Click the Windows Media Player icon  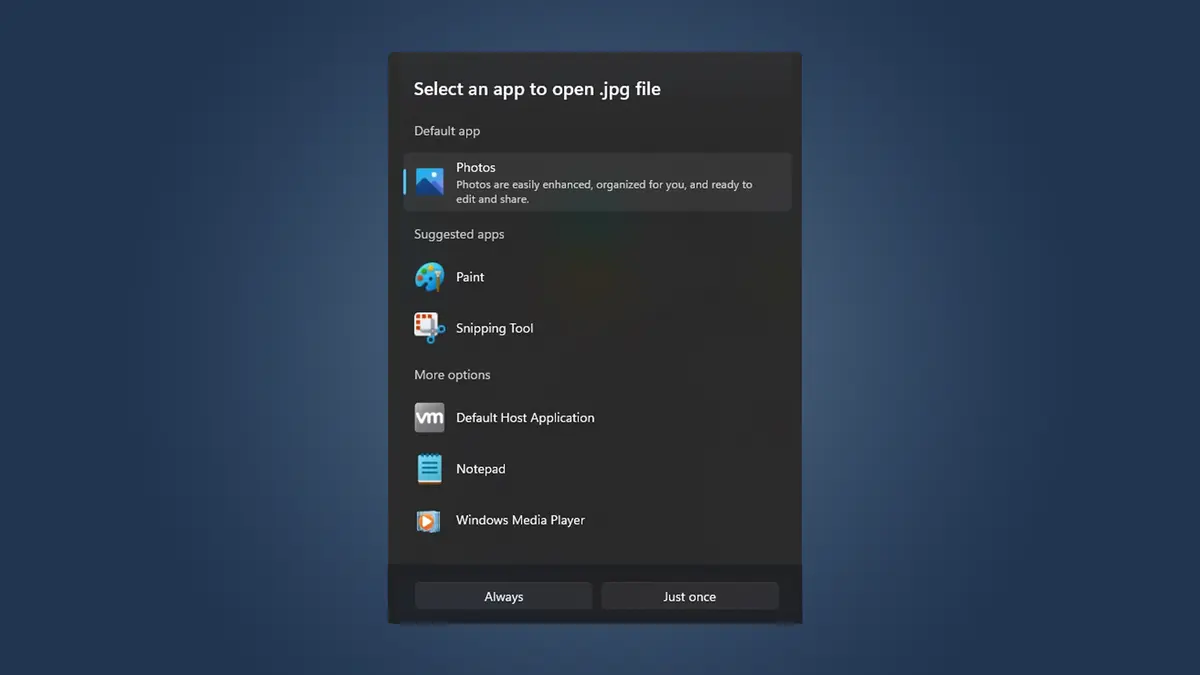429,521
